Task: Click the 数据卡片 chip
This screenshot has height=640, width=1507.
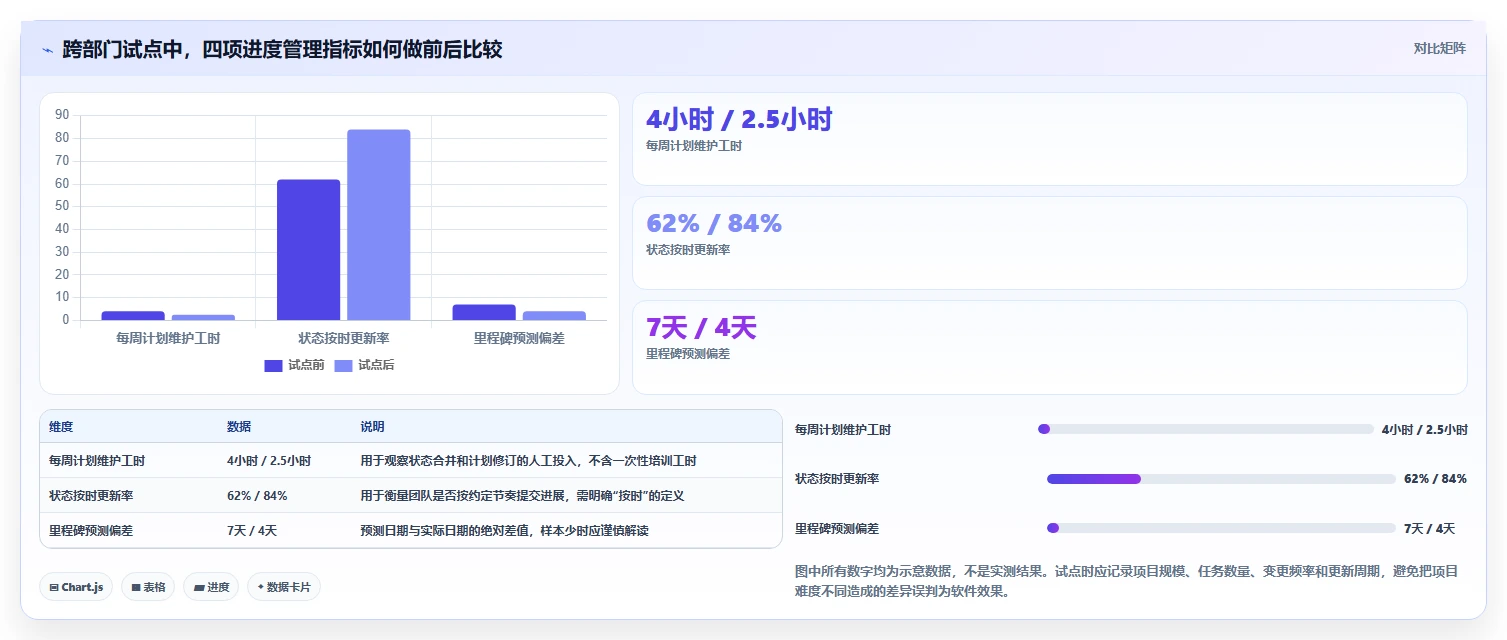Action: pos(284,587)
